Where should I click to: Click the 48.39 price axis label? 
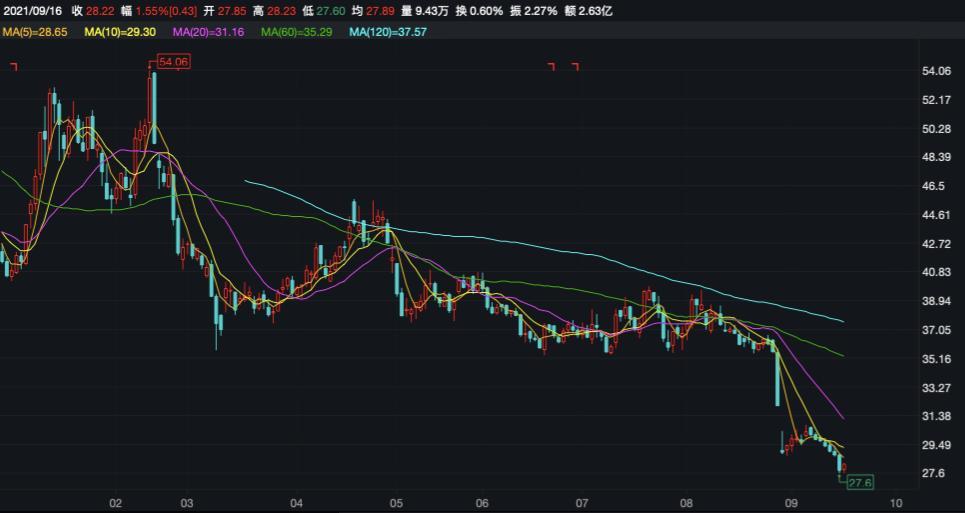[935, 158]
